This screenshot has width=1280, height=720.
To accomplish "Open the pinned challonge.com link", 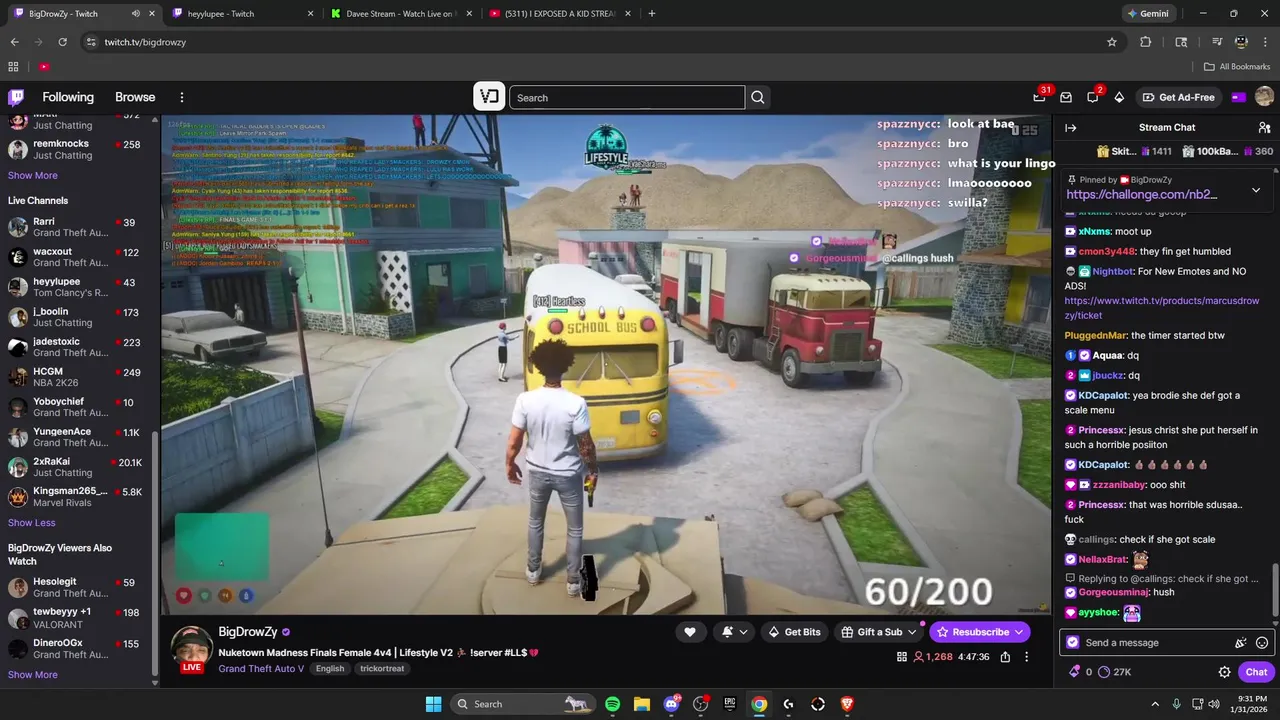I will (x=1142, y=195).
